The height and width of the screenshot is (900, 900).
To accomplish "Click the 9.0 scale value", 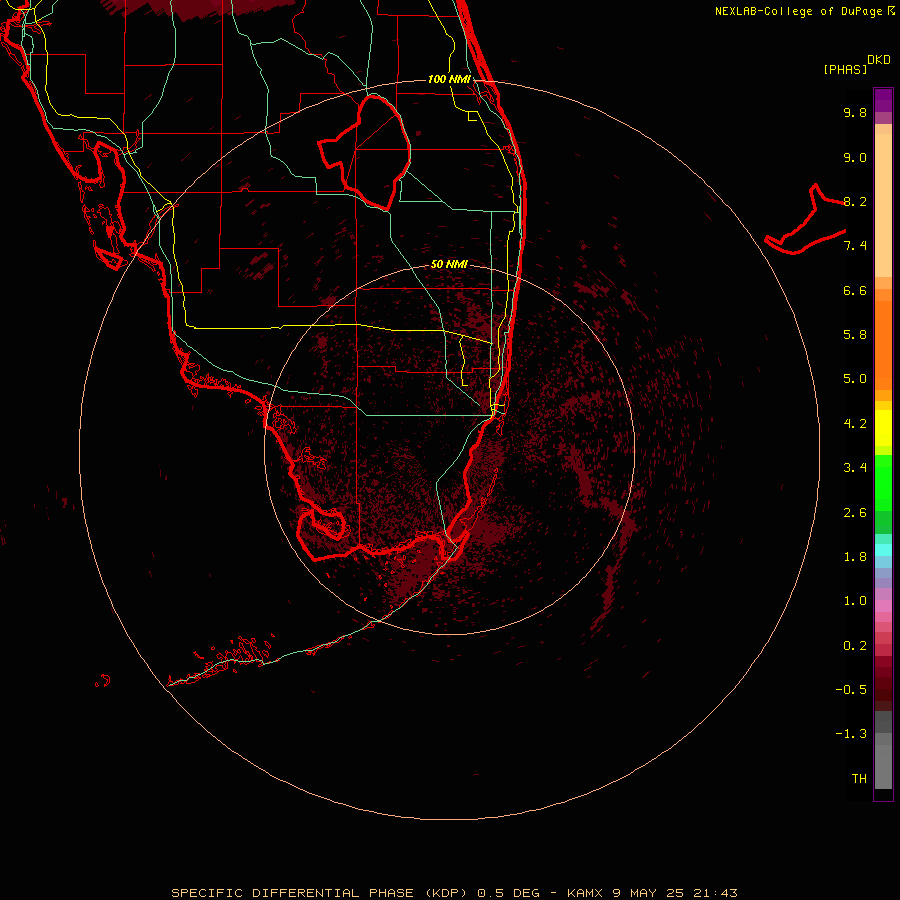I will [855, 157].
